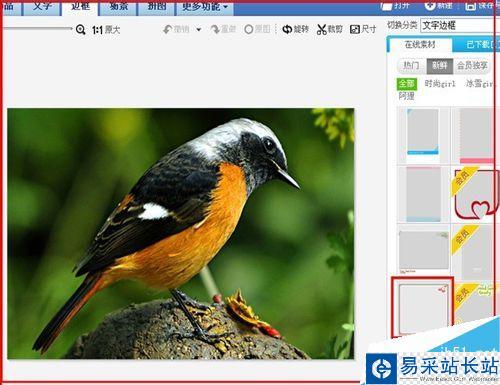Click the 打开 open file button
The width and height of the screenshot is (500, 385).
pos(396,6)
